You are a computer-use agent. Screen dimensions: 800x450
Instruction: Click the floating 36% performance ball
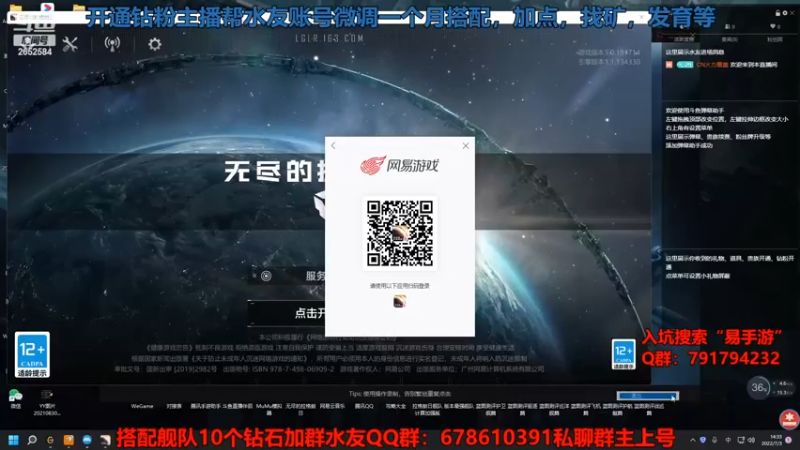coord(758,388)
